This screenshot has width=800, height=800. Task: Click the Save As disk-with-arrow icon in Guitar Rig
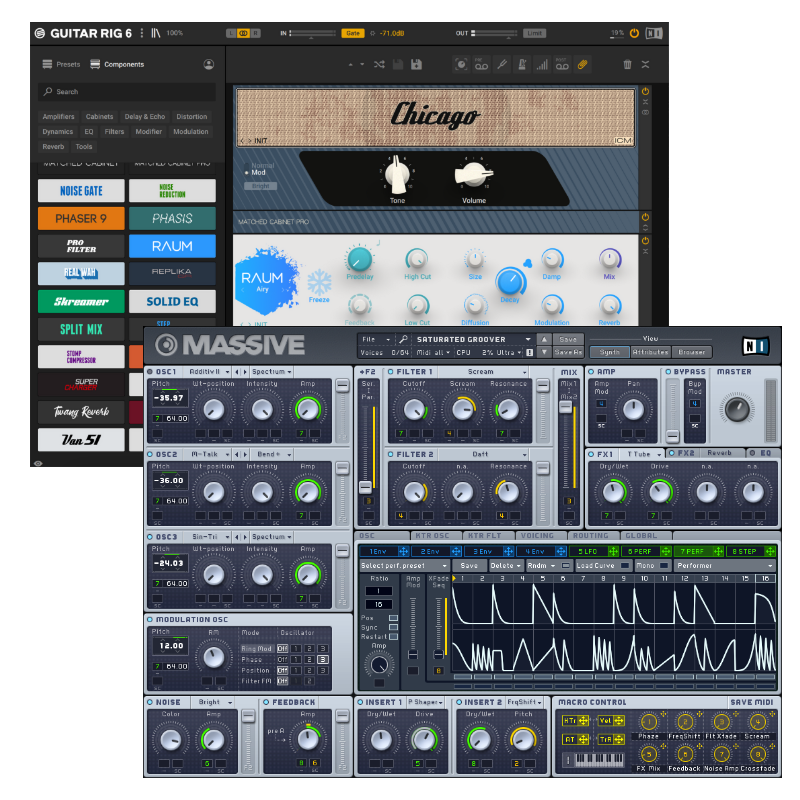tap(416, 65)
